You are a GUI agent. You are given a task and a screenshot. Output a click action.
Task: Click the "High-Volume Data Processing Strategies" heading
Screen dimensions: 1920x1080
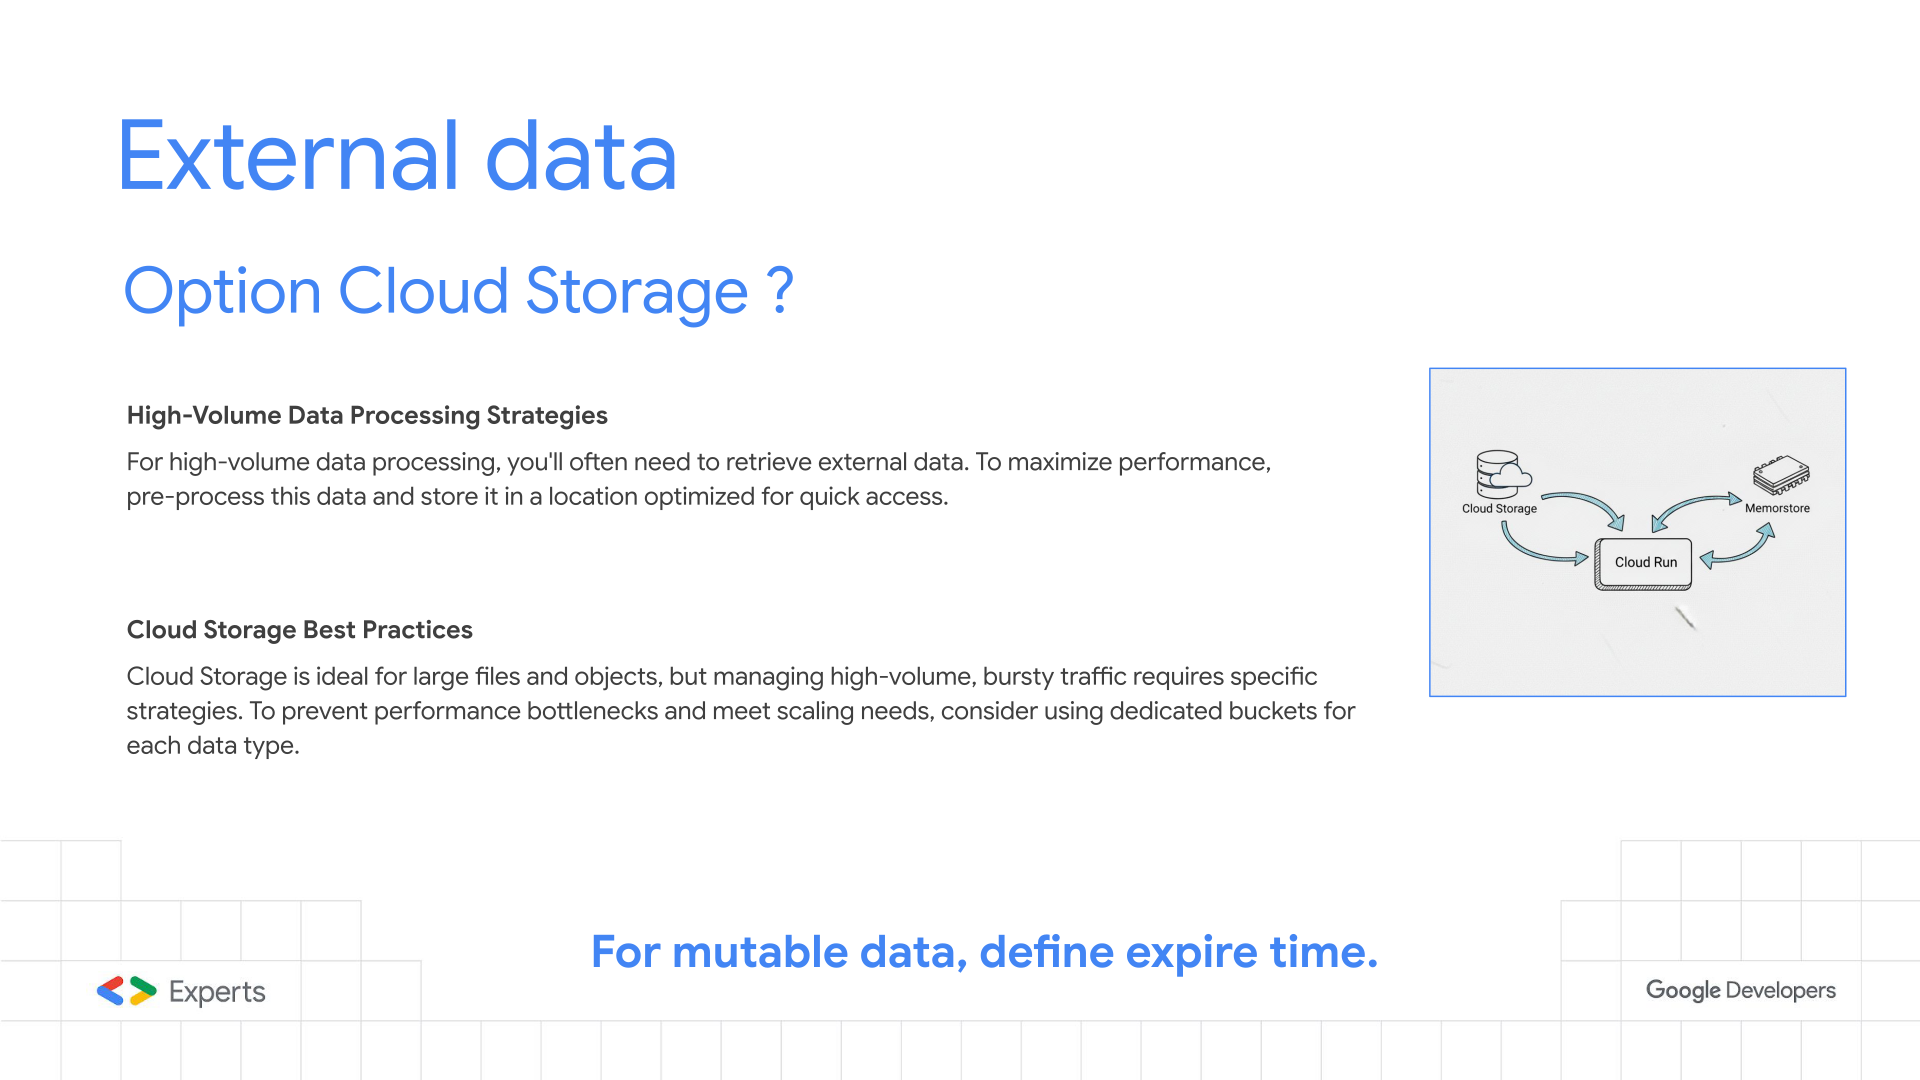(367, 415)
